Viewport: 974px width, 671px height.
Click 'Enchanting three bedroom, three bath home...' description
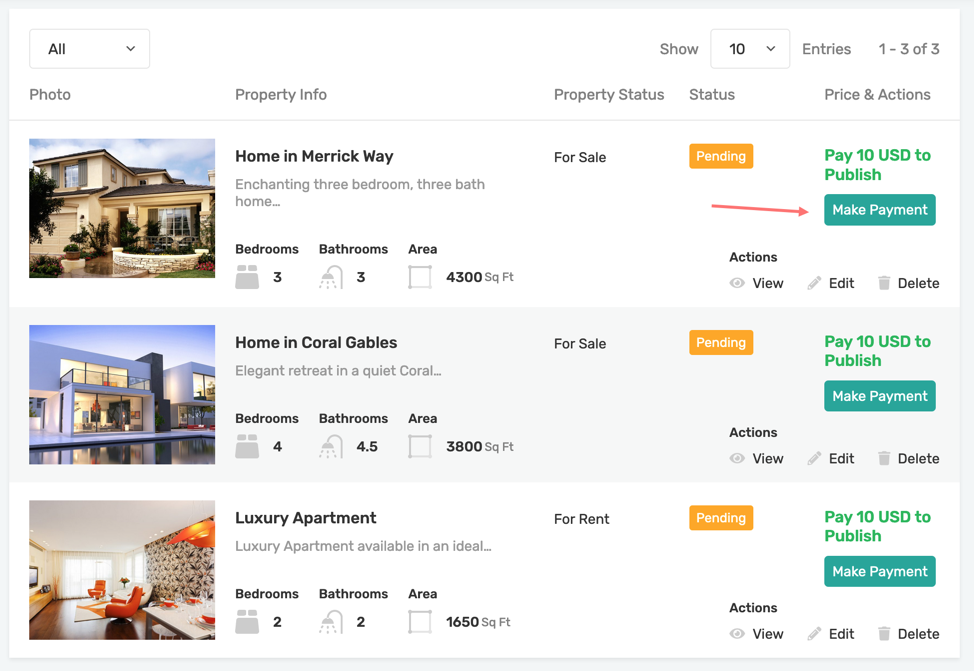tap(360, 193)
